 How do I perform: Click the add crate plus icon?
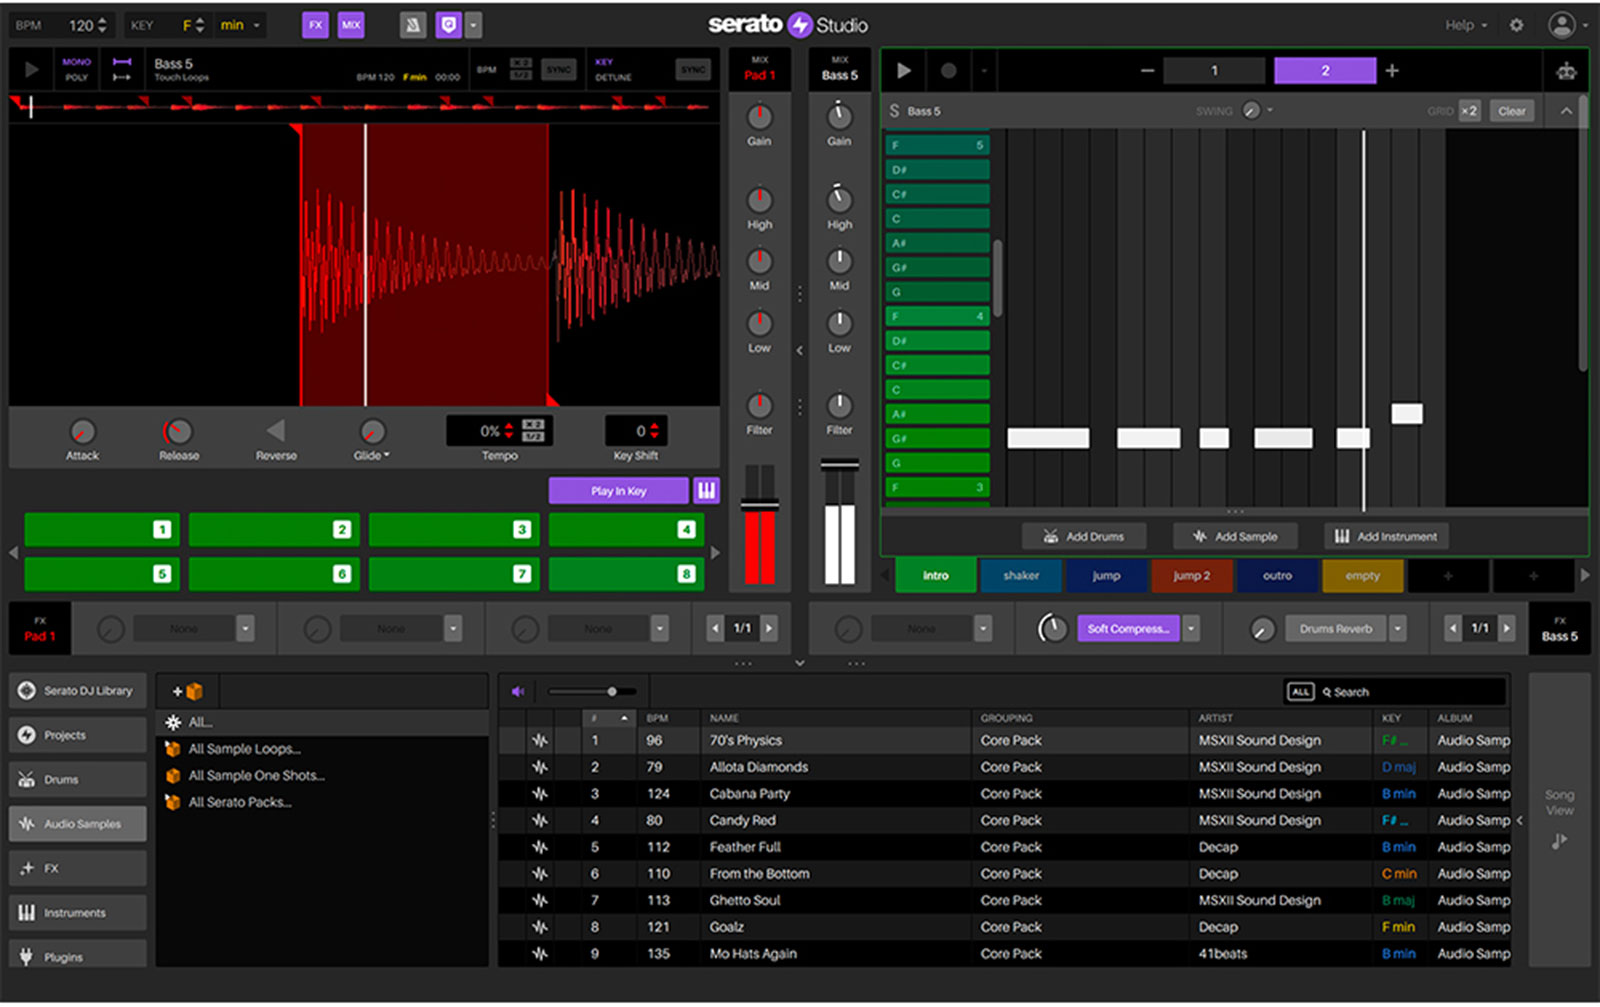[x=187, y=691]
